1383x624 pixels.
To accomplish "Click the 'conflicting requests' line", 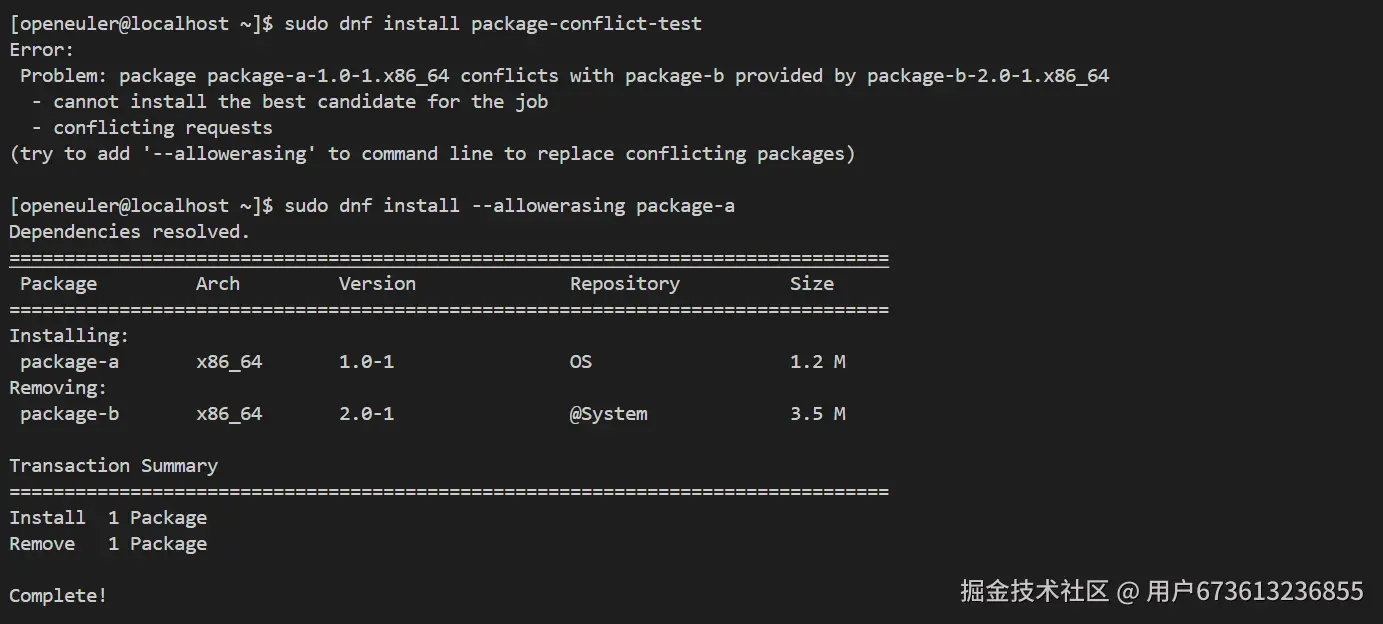I will (162, 127).
